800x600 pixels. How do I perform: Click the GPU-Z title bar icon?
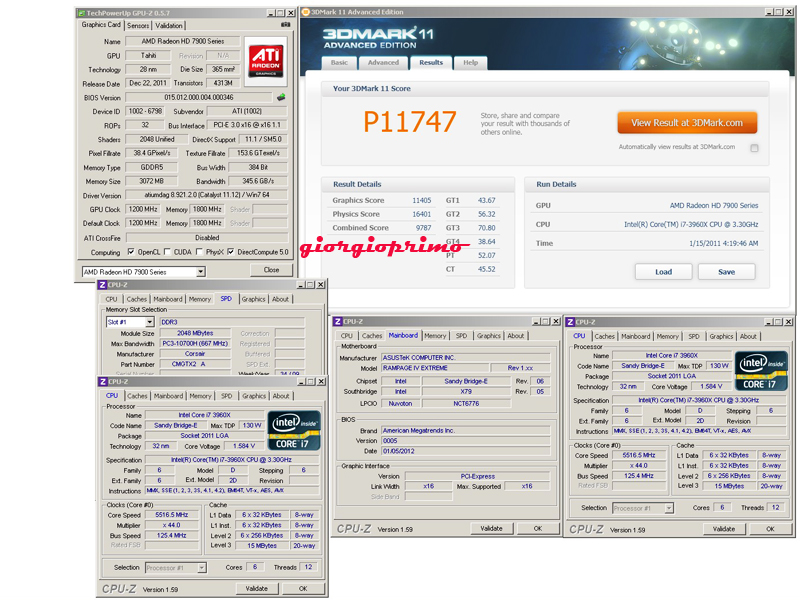click(x=81, y=13)
